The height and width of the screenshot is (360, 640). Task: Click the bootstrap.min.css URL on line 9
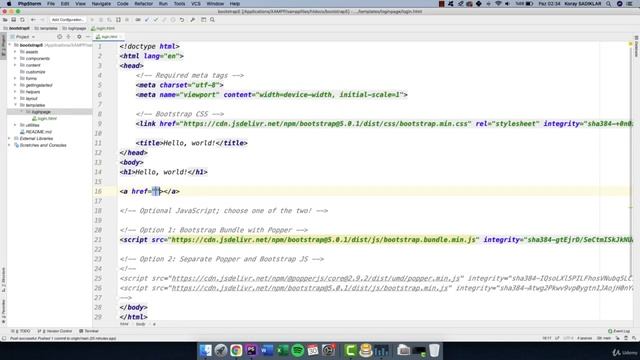325,124
